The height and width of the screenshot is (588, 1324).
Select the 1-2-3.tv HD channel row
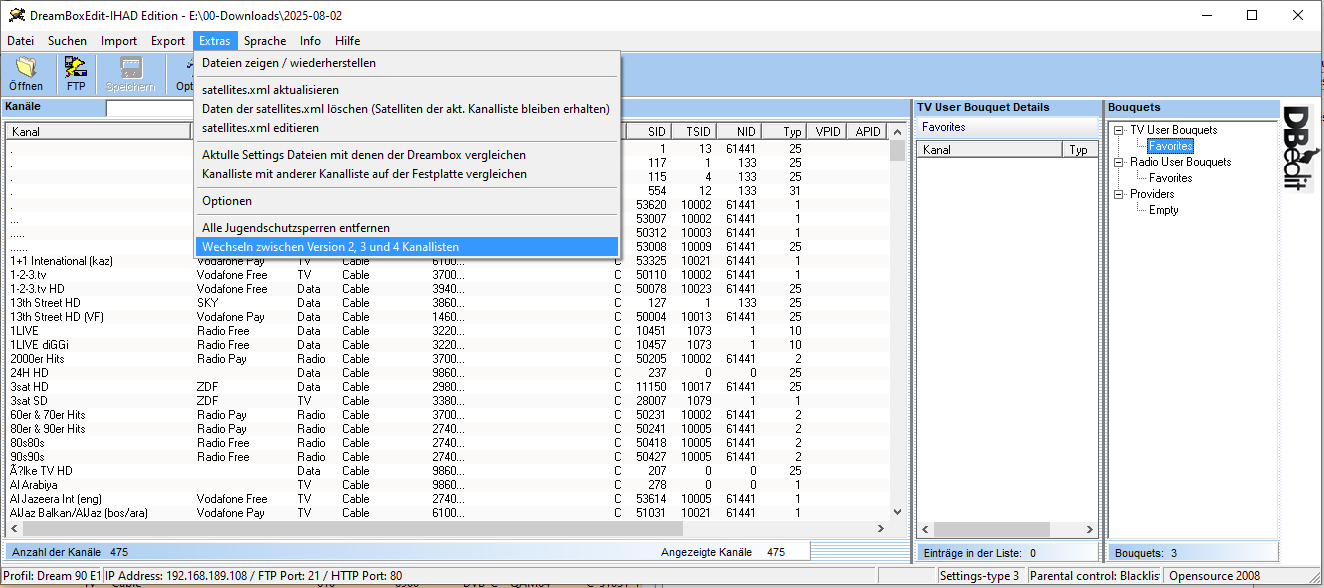(447, 289)
